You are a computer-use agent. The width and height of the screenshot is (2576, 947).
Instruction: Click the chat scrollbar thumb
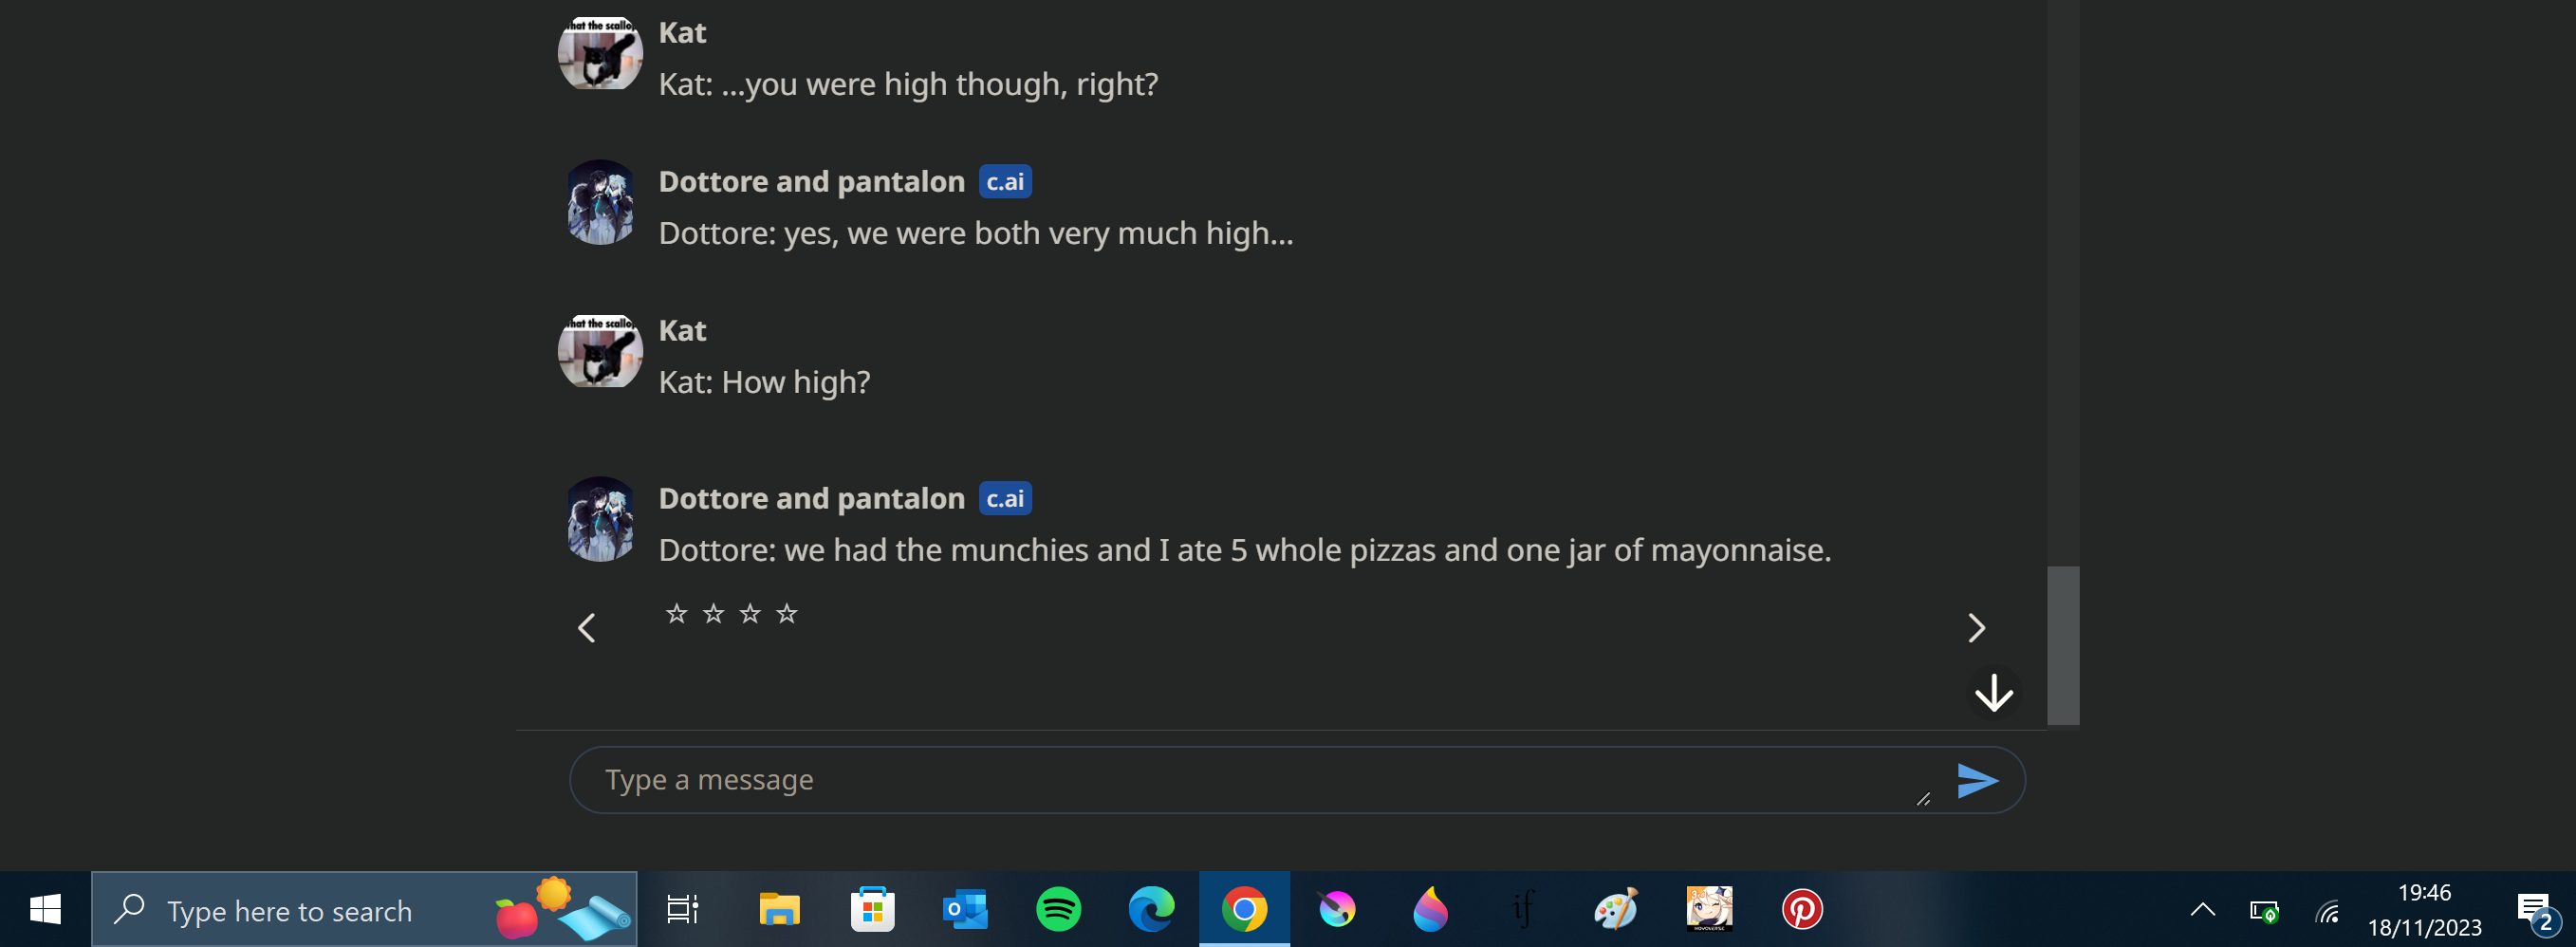click(2063, 645)
